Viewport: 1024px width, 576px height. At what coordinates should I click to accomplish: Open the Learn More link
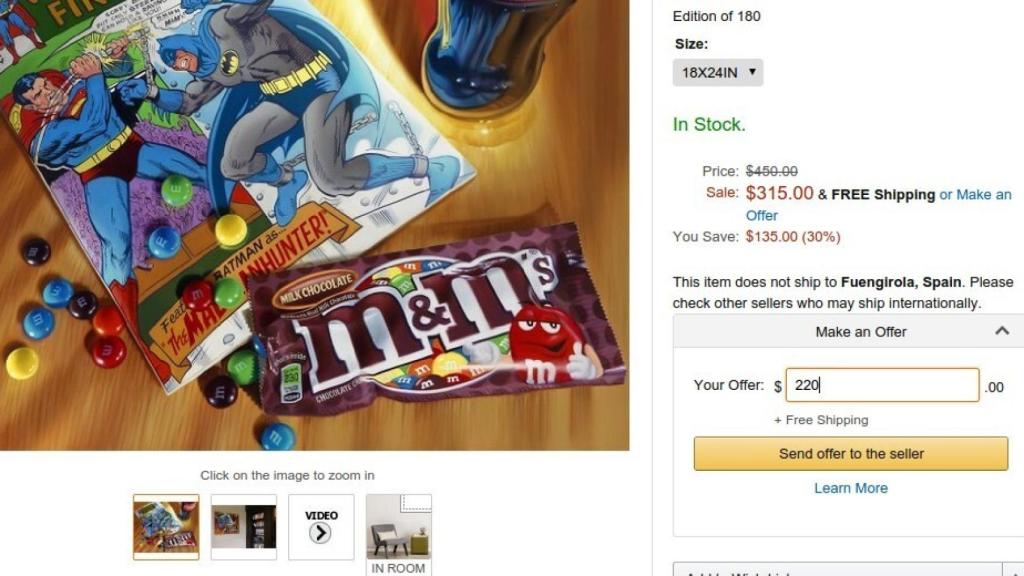(850, 488)
